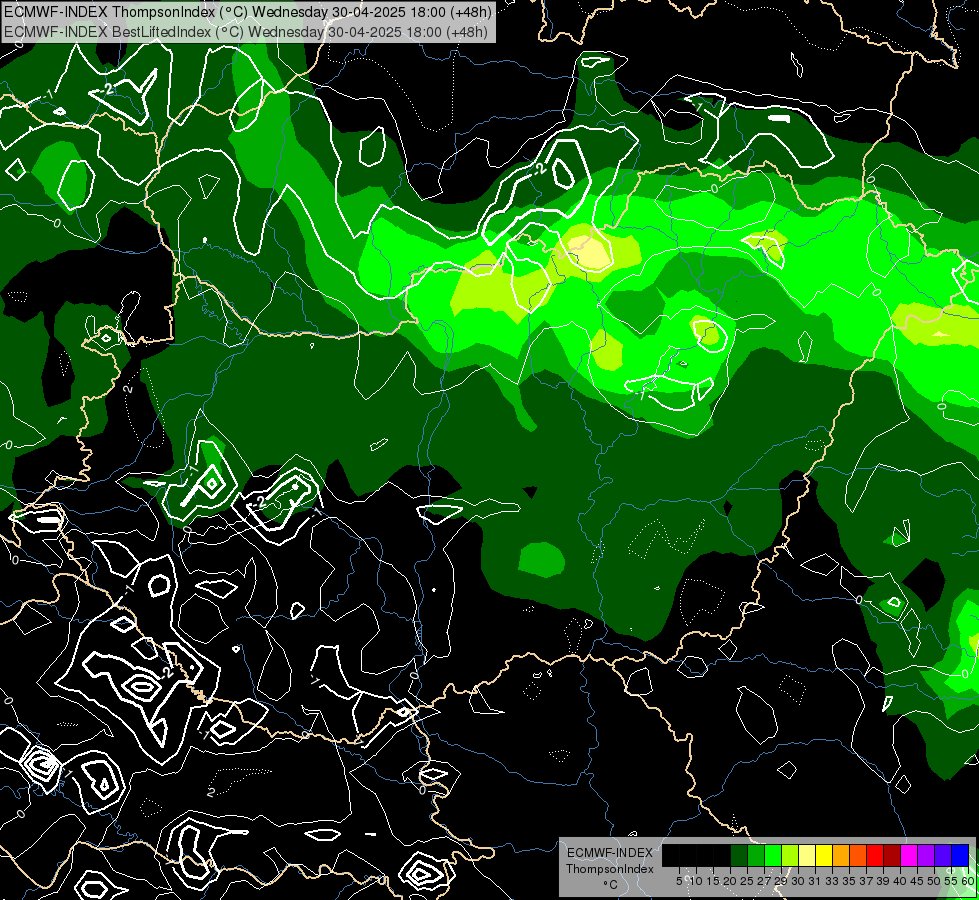
Task: Click the bright green 27-29 legend swatch
Action: tap(773, 855)
